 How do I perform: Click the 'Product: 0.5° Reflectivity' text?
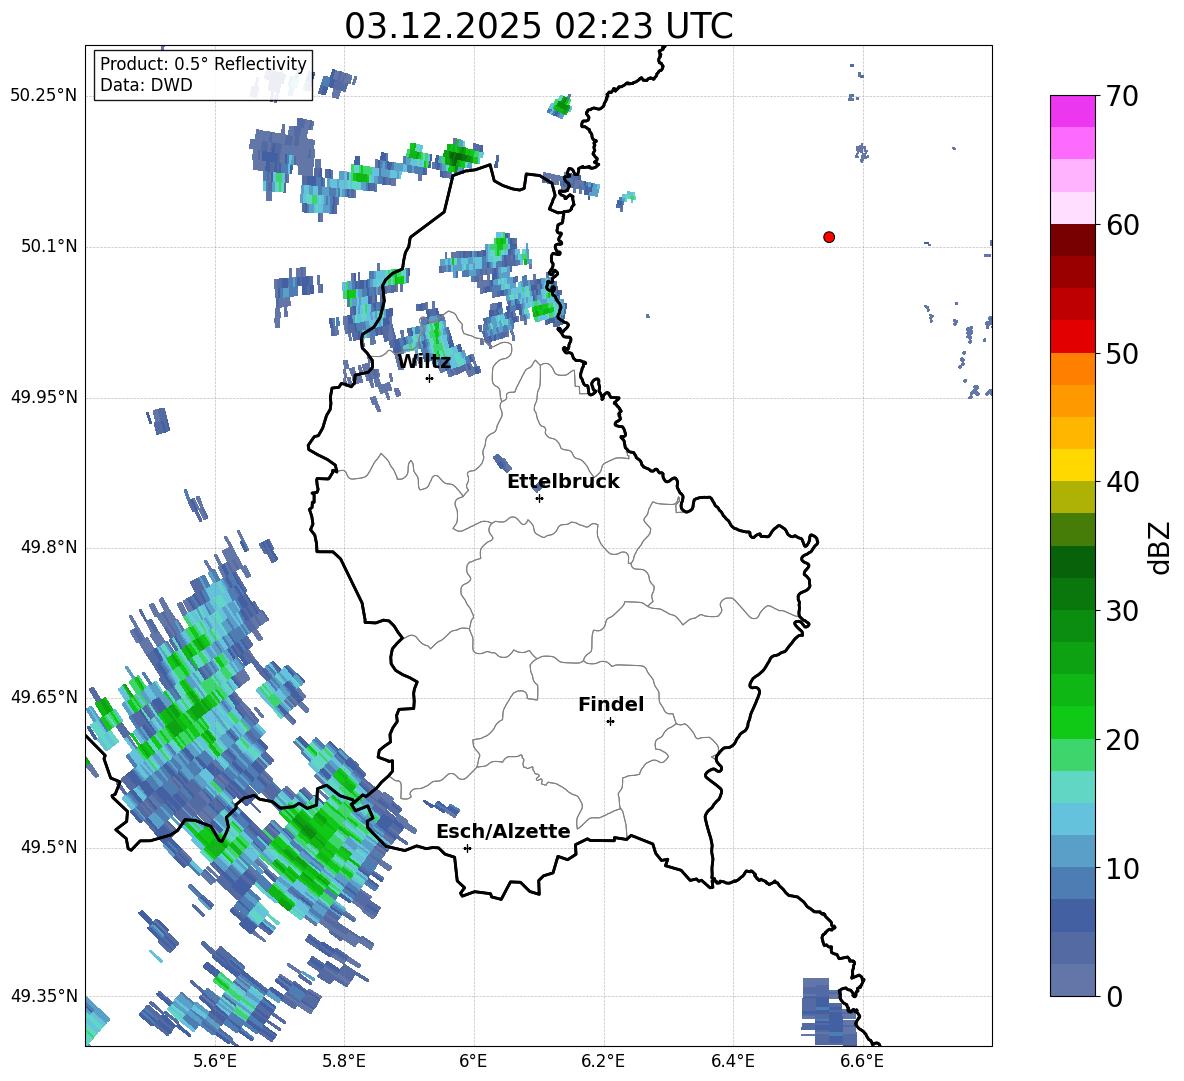pos(203,64)
